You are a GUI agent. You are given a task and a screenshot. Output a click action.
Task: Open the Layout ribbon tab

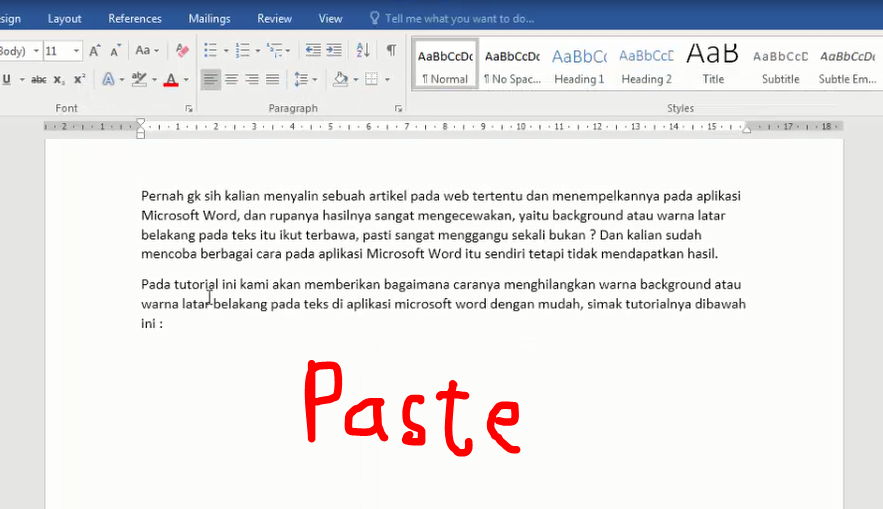[x=64, y=19]
